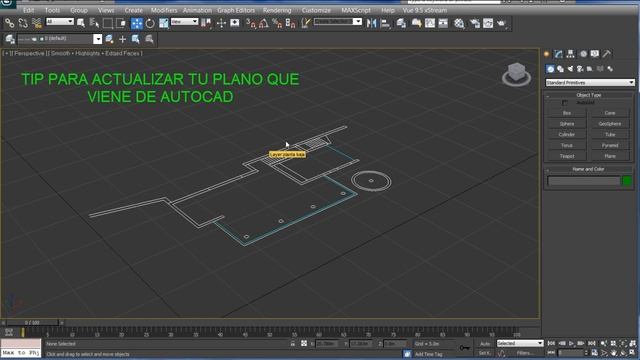
Task: Open the key filter Selected dropdown
Action: (520, 343)
